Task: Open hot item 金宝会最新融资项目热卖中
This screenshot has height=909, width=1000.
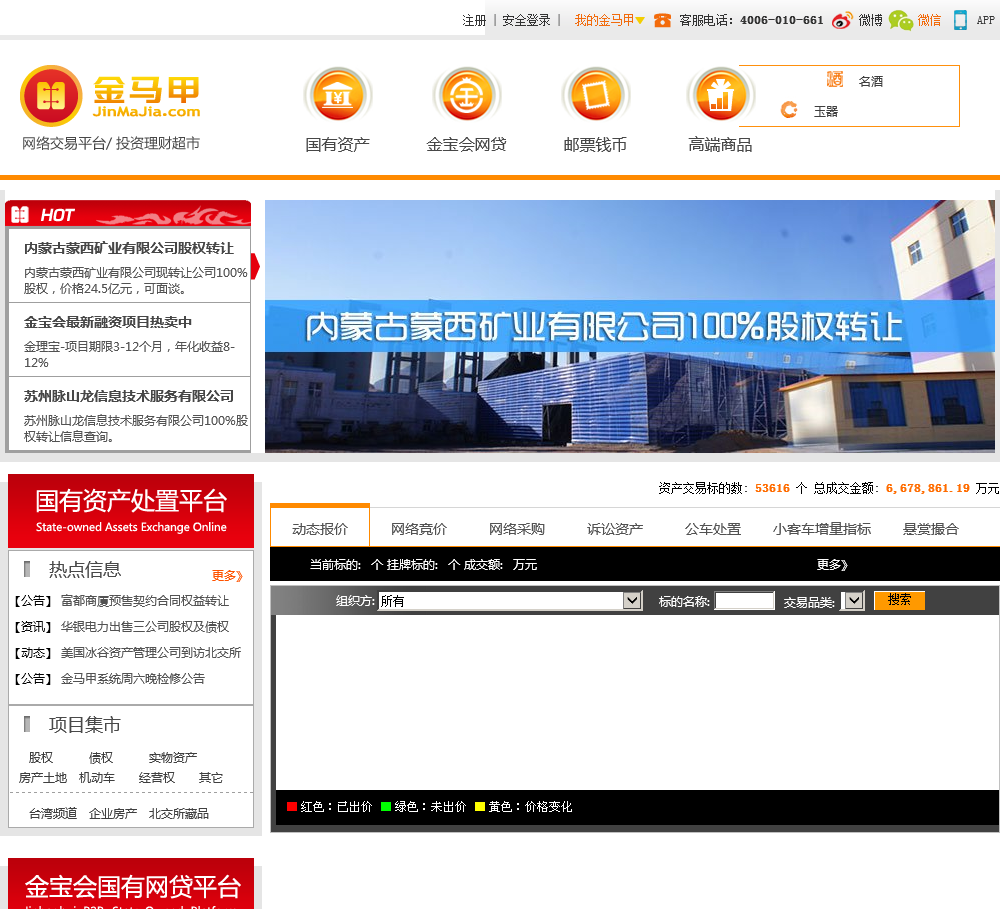Action: point(108,322)
